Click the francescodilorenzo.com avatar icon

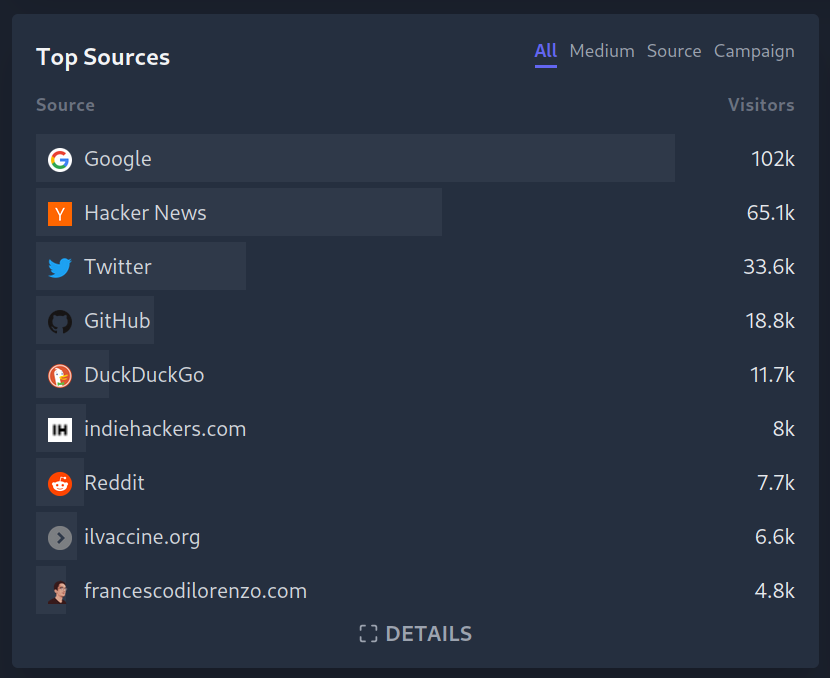60,592
